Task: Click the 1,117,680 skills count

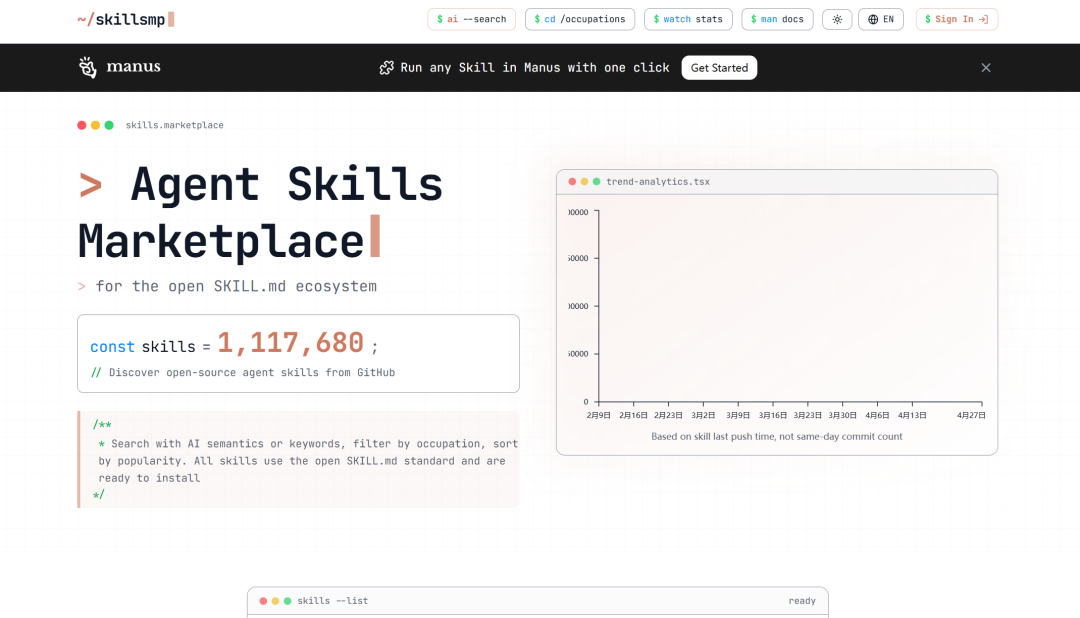Action: pos(291,342)
